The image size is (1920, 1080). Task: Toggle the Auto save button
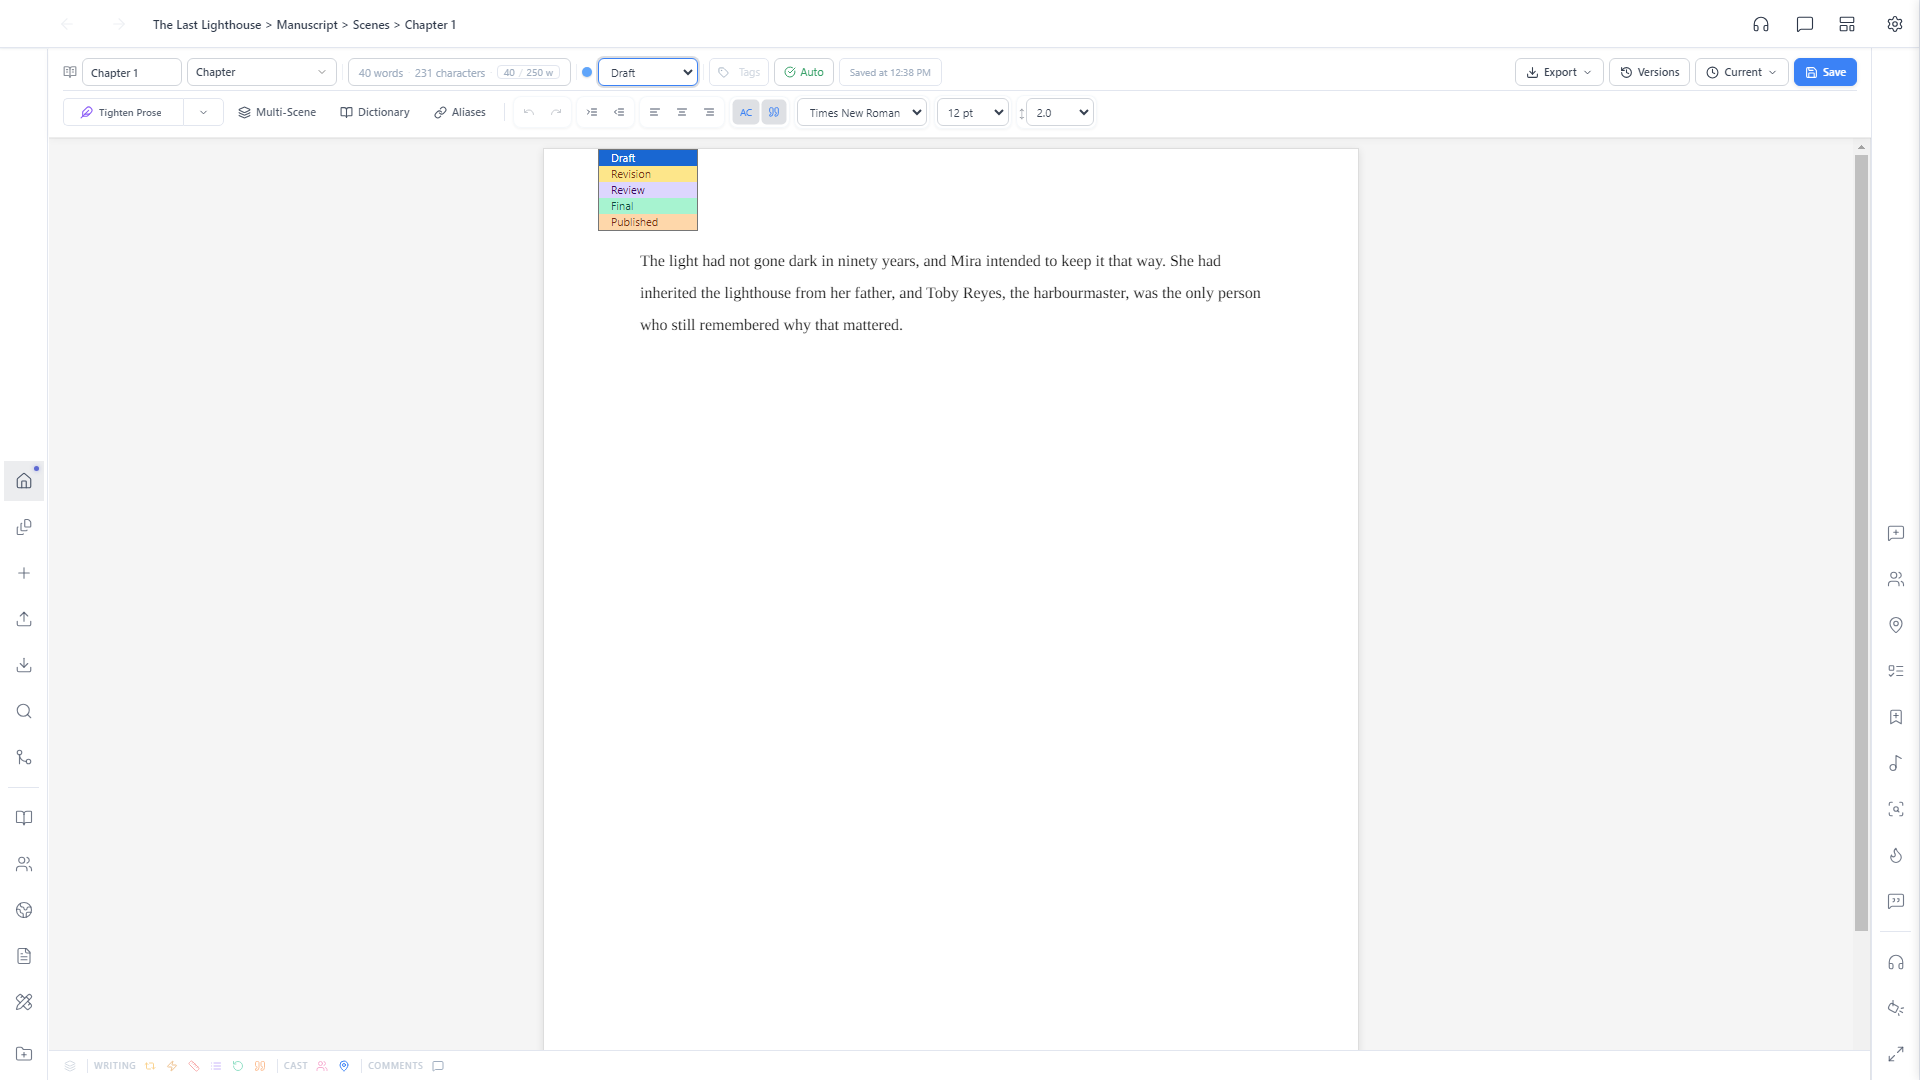pyautogui.click(x=804, y=72)
